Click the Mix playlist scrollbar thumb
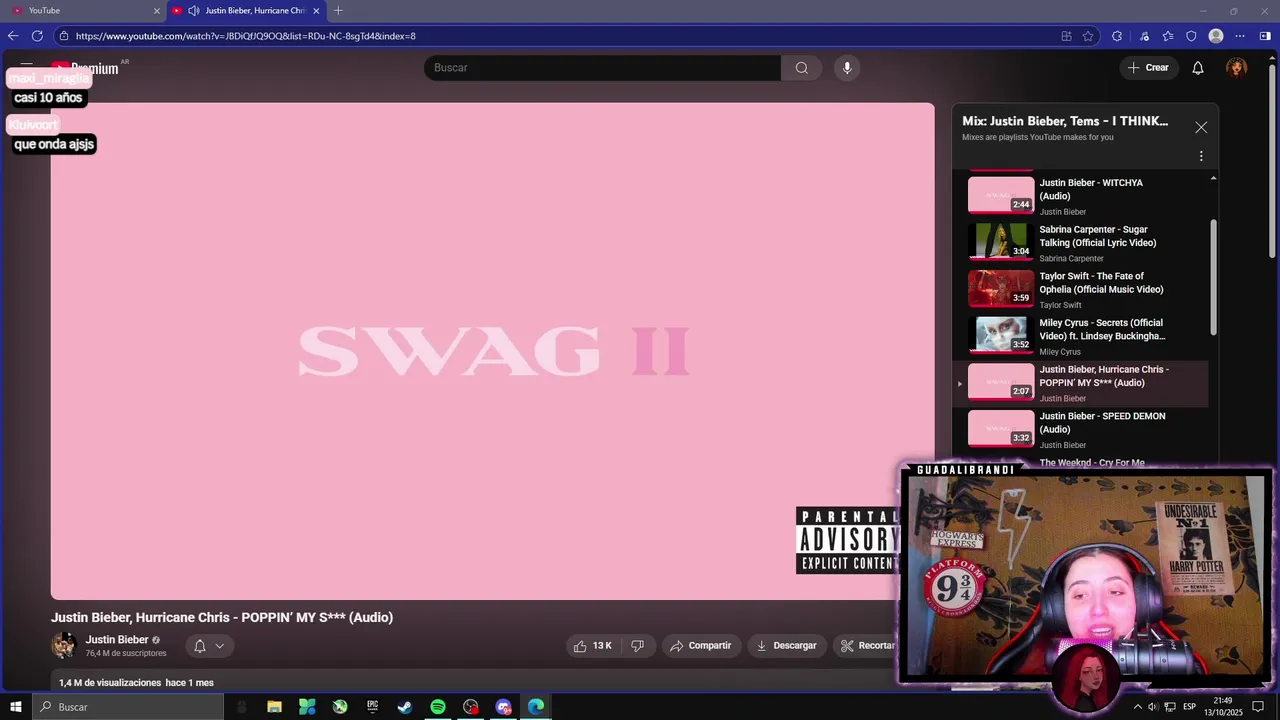The width and height of the screenshot is (1280, 720). coord(1213,277)
